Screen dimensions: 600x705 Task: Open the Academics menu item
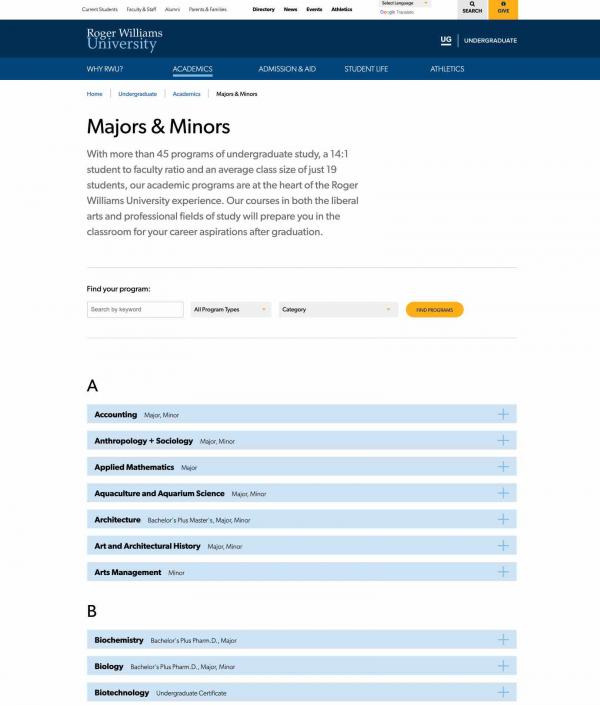[193, 69]
